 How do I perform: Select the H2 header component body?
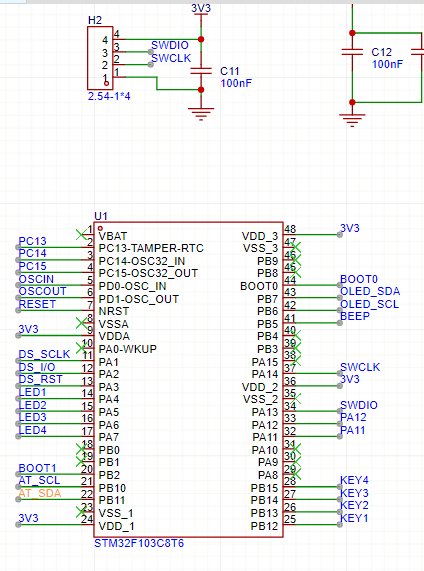(x=100, y=58)
